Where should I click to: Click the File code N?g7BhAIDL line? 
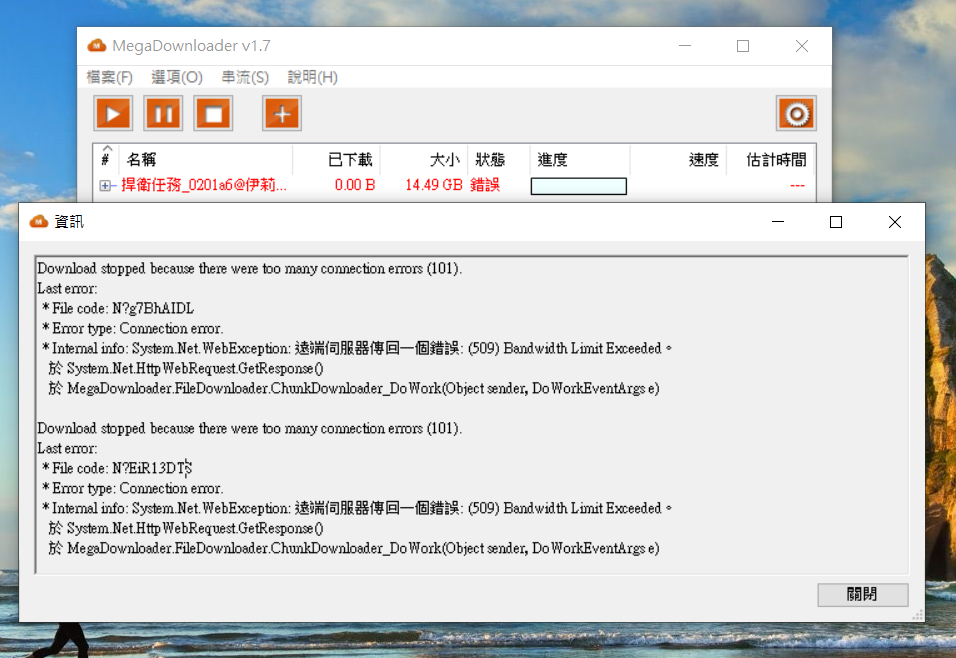118,309
